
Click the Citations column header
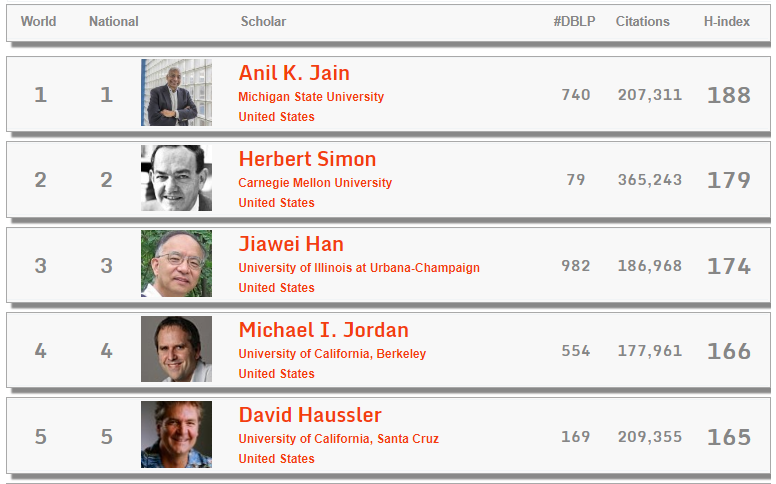[x=642, y=22]
